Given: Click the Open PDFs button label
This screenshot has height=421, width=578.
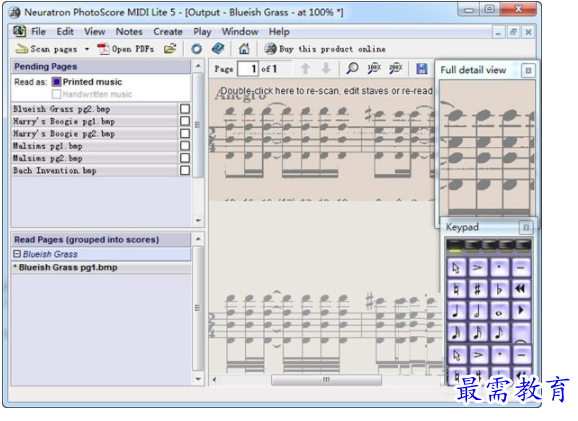Looking at the screenshot, I should point(133,49).
